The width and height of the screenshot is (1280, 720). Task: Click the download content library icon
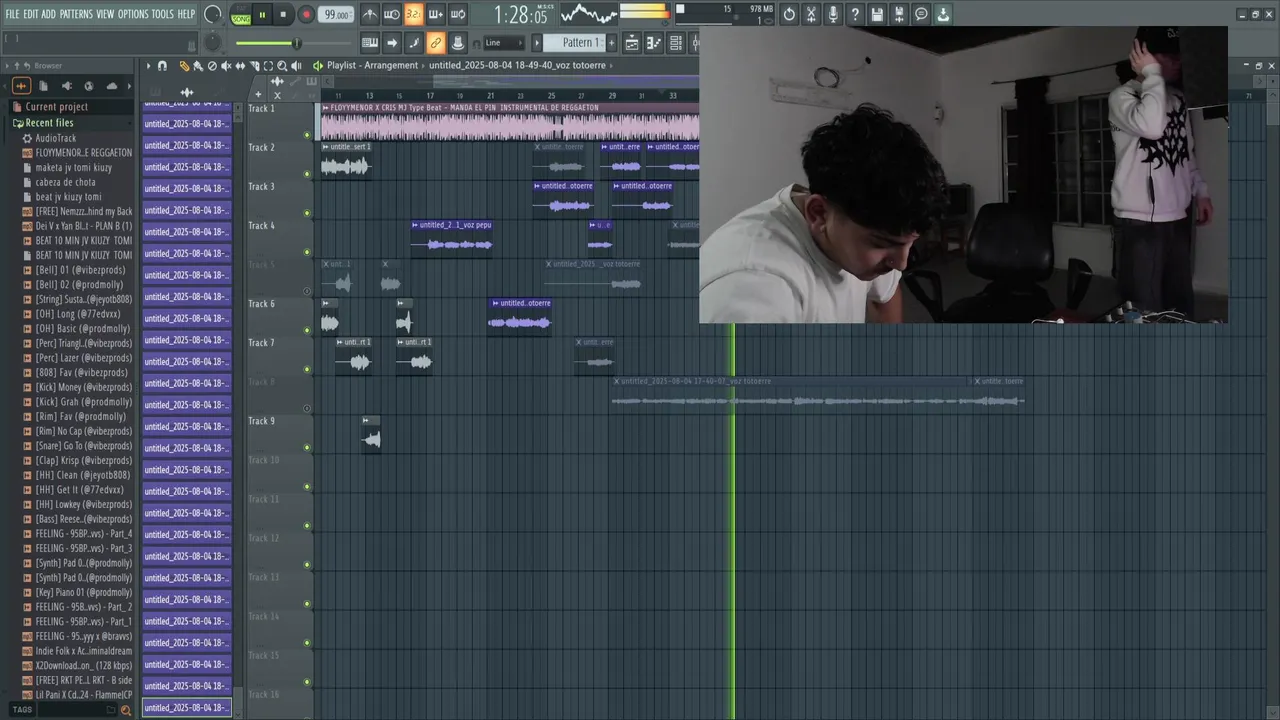[943, 14]
